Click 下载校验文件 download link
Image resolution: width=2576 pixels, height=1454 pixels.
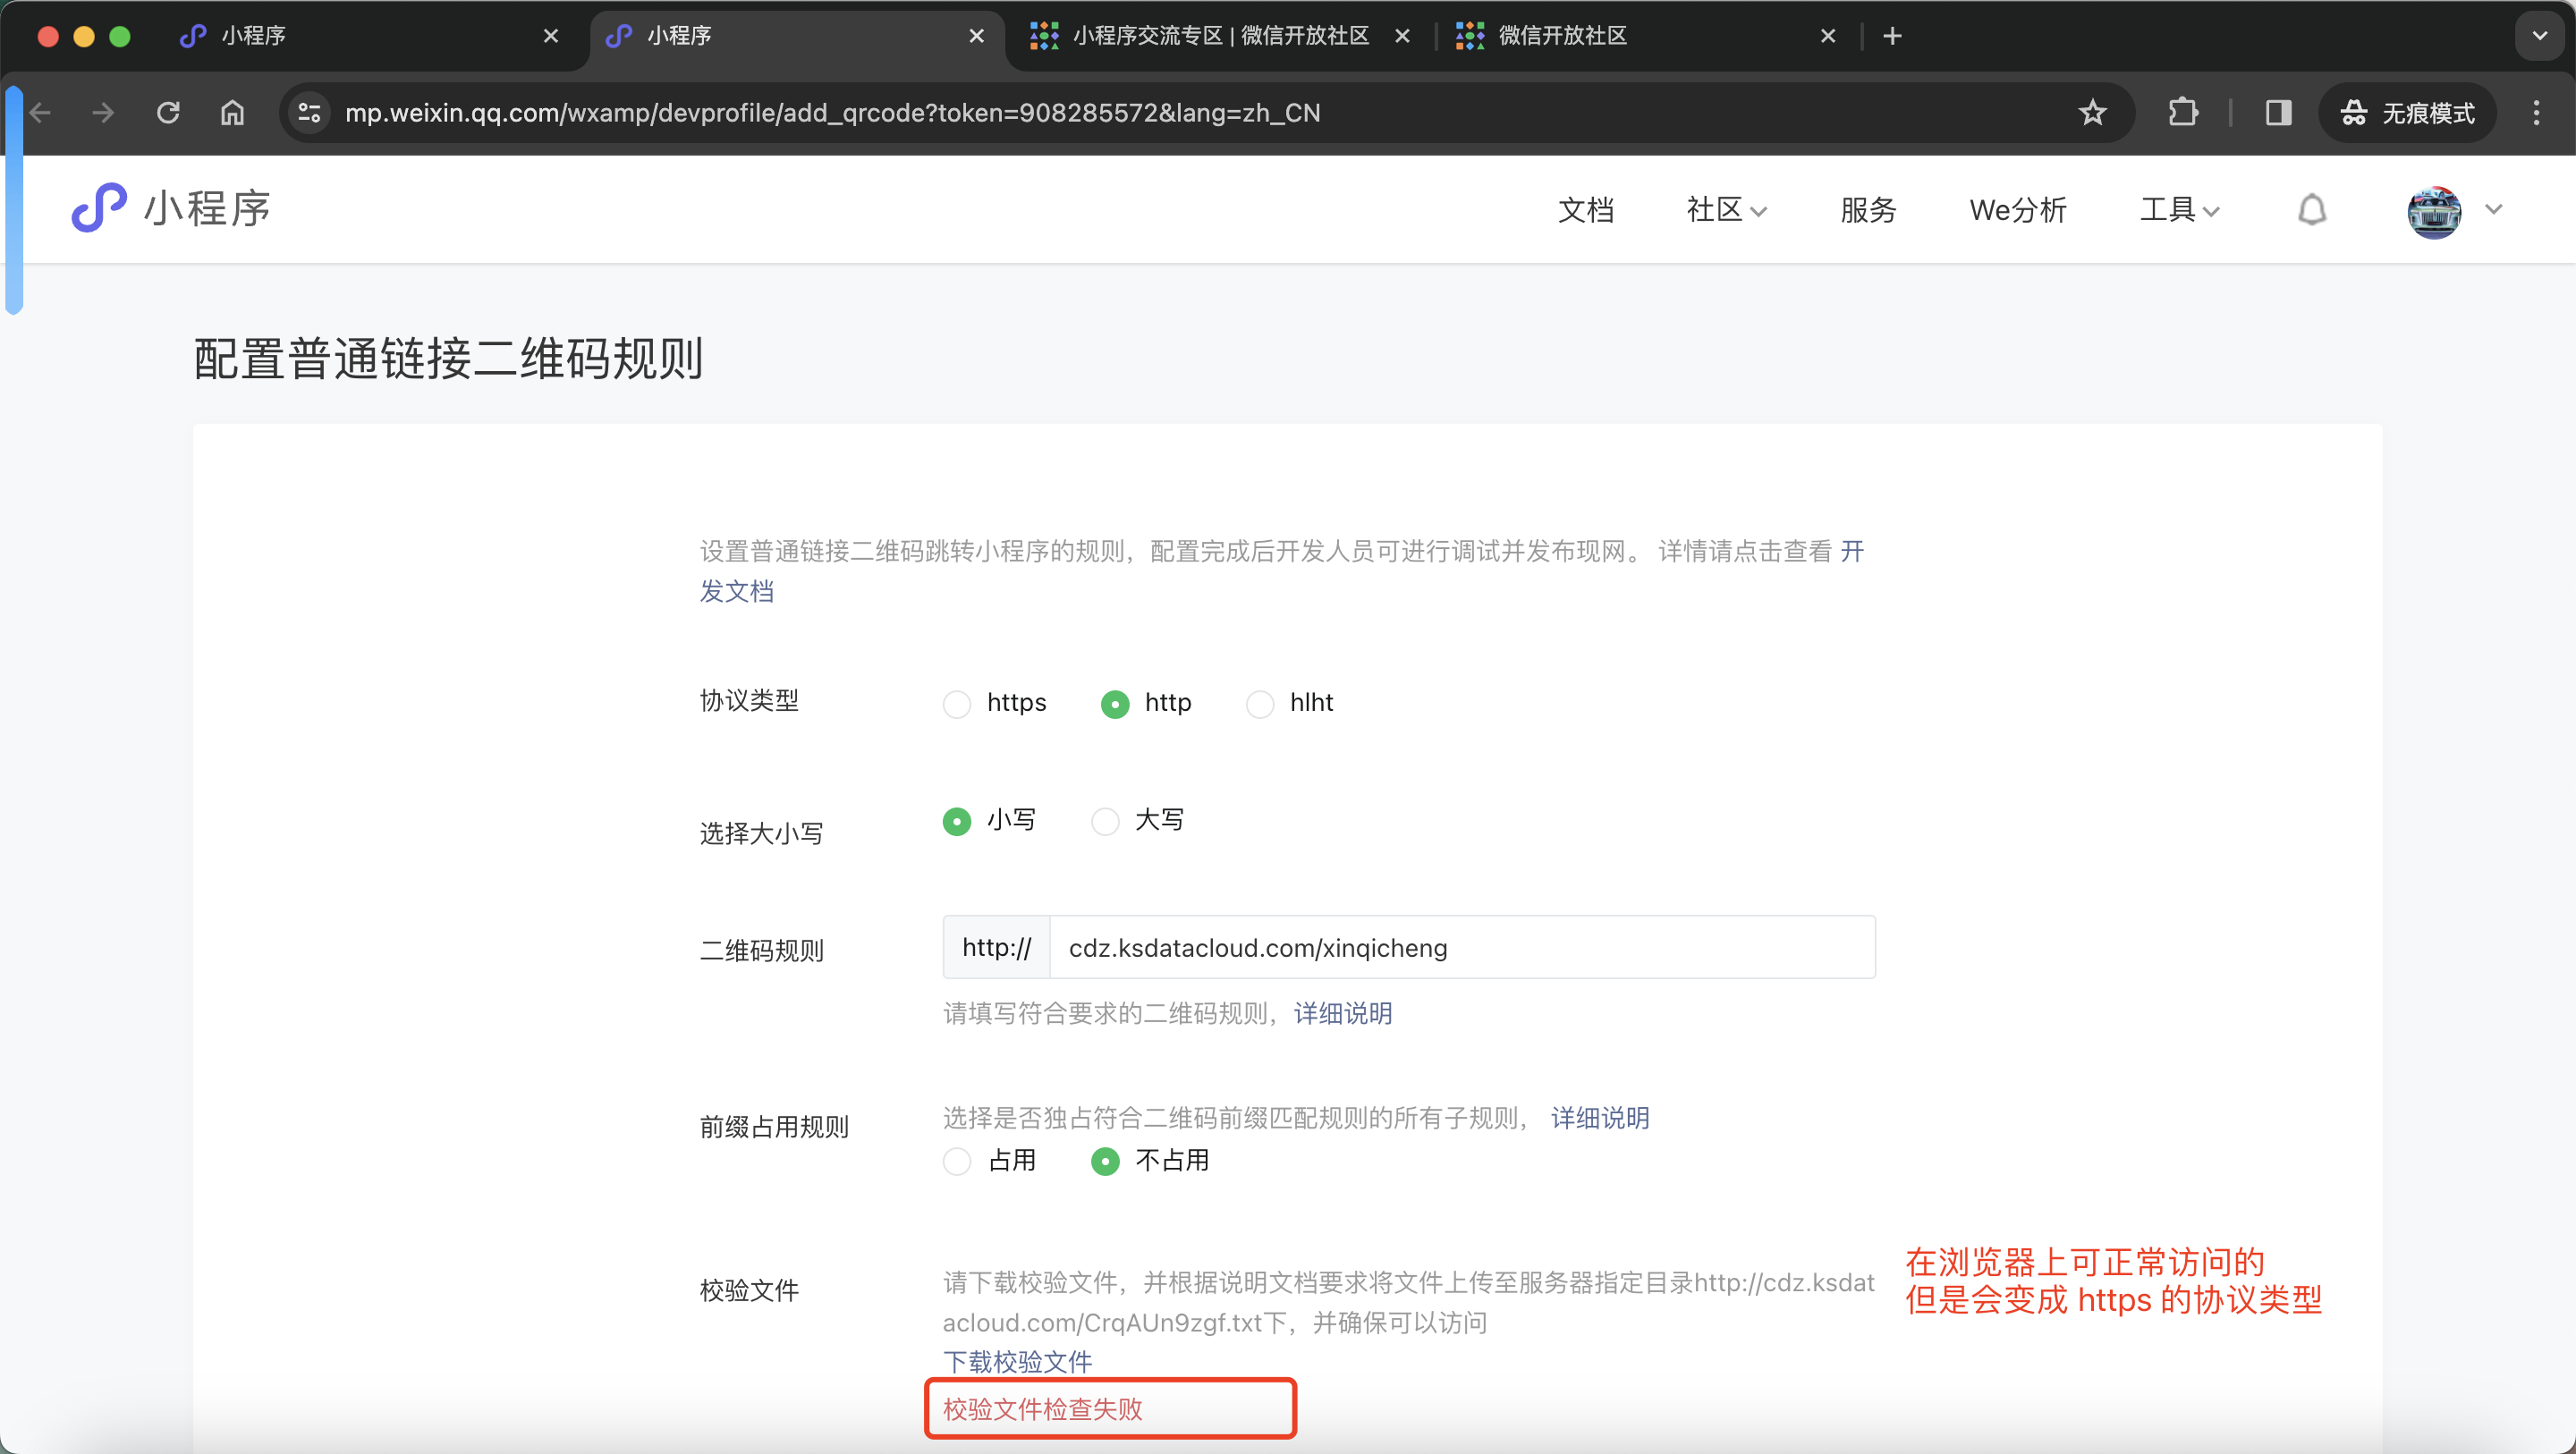tap(1017, 1361)
